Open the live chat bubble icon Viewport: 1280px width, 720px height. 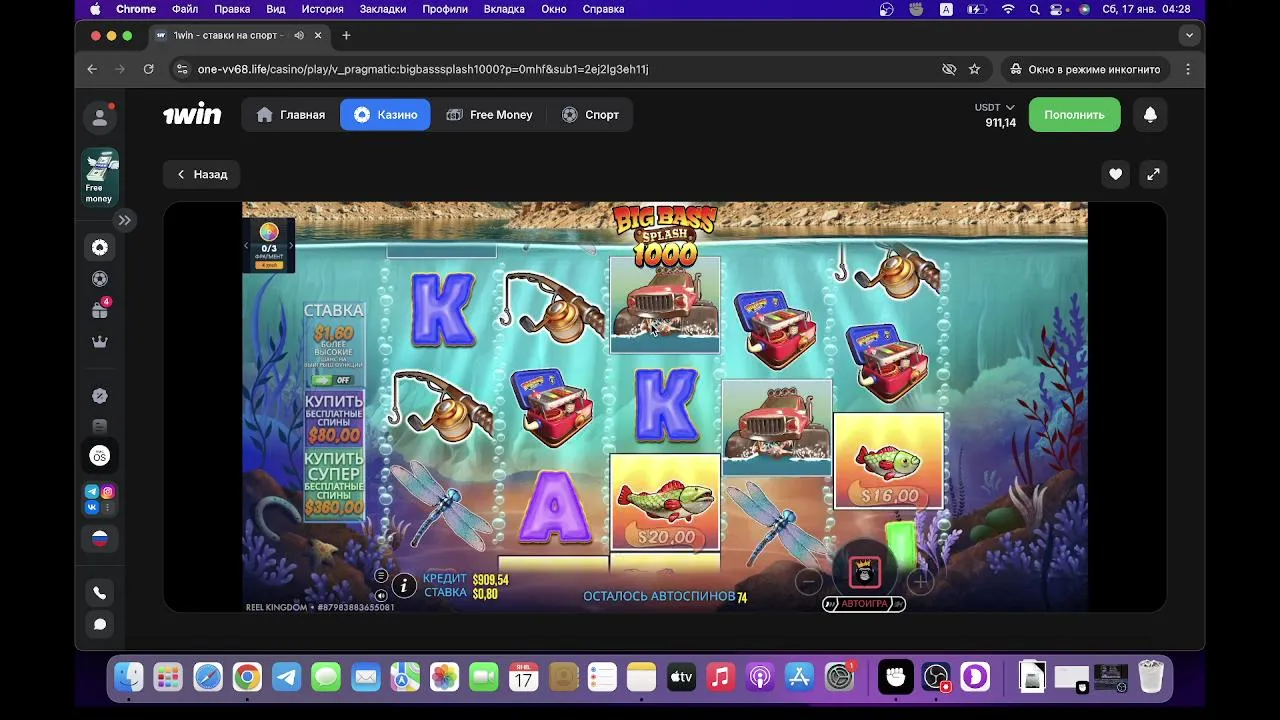point(100,624)
